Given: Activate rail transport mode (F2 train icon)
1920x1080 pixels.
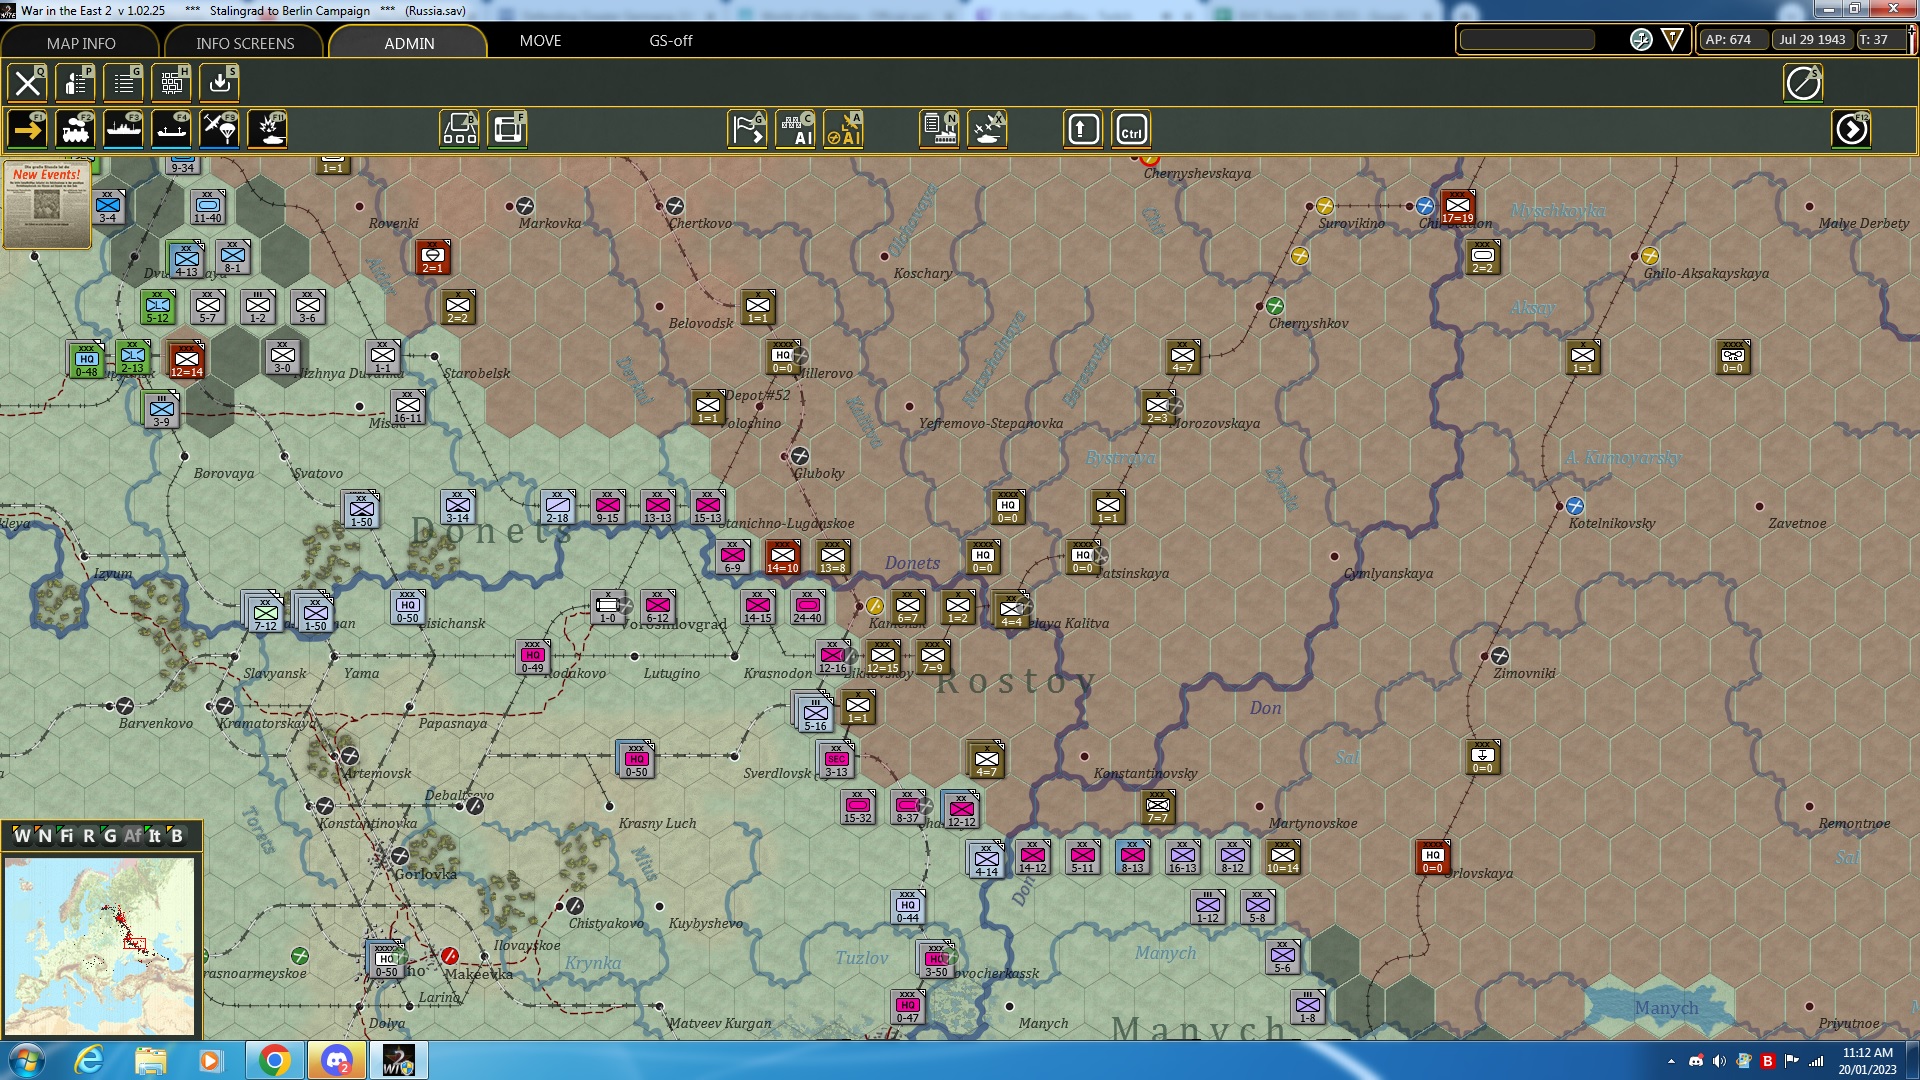Looking at the screenshot, I should click(77, 128).
